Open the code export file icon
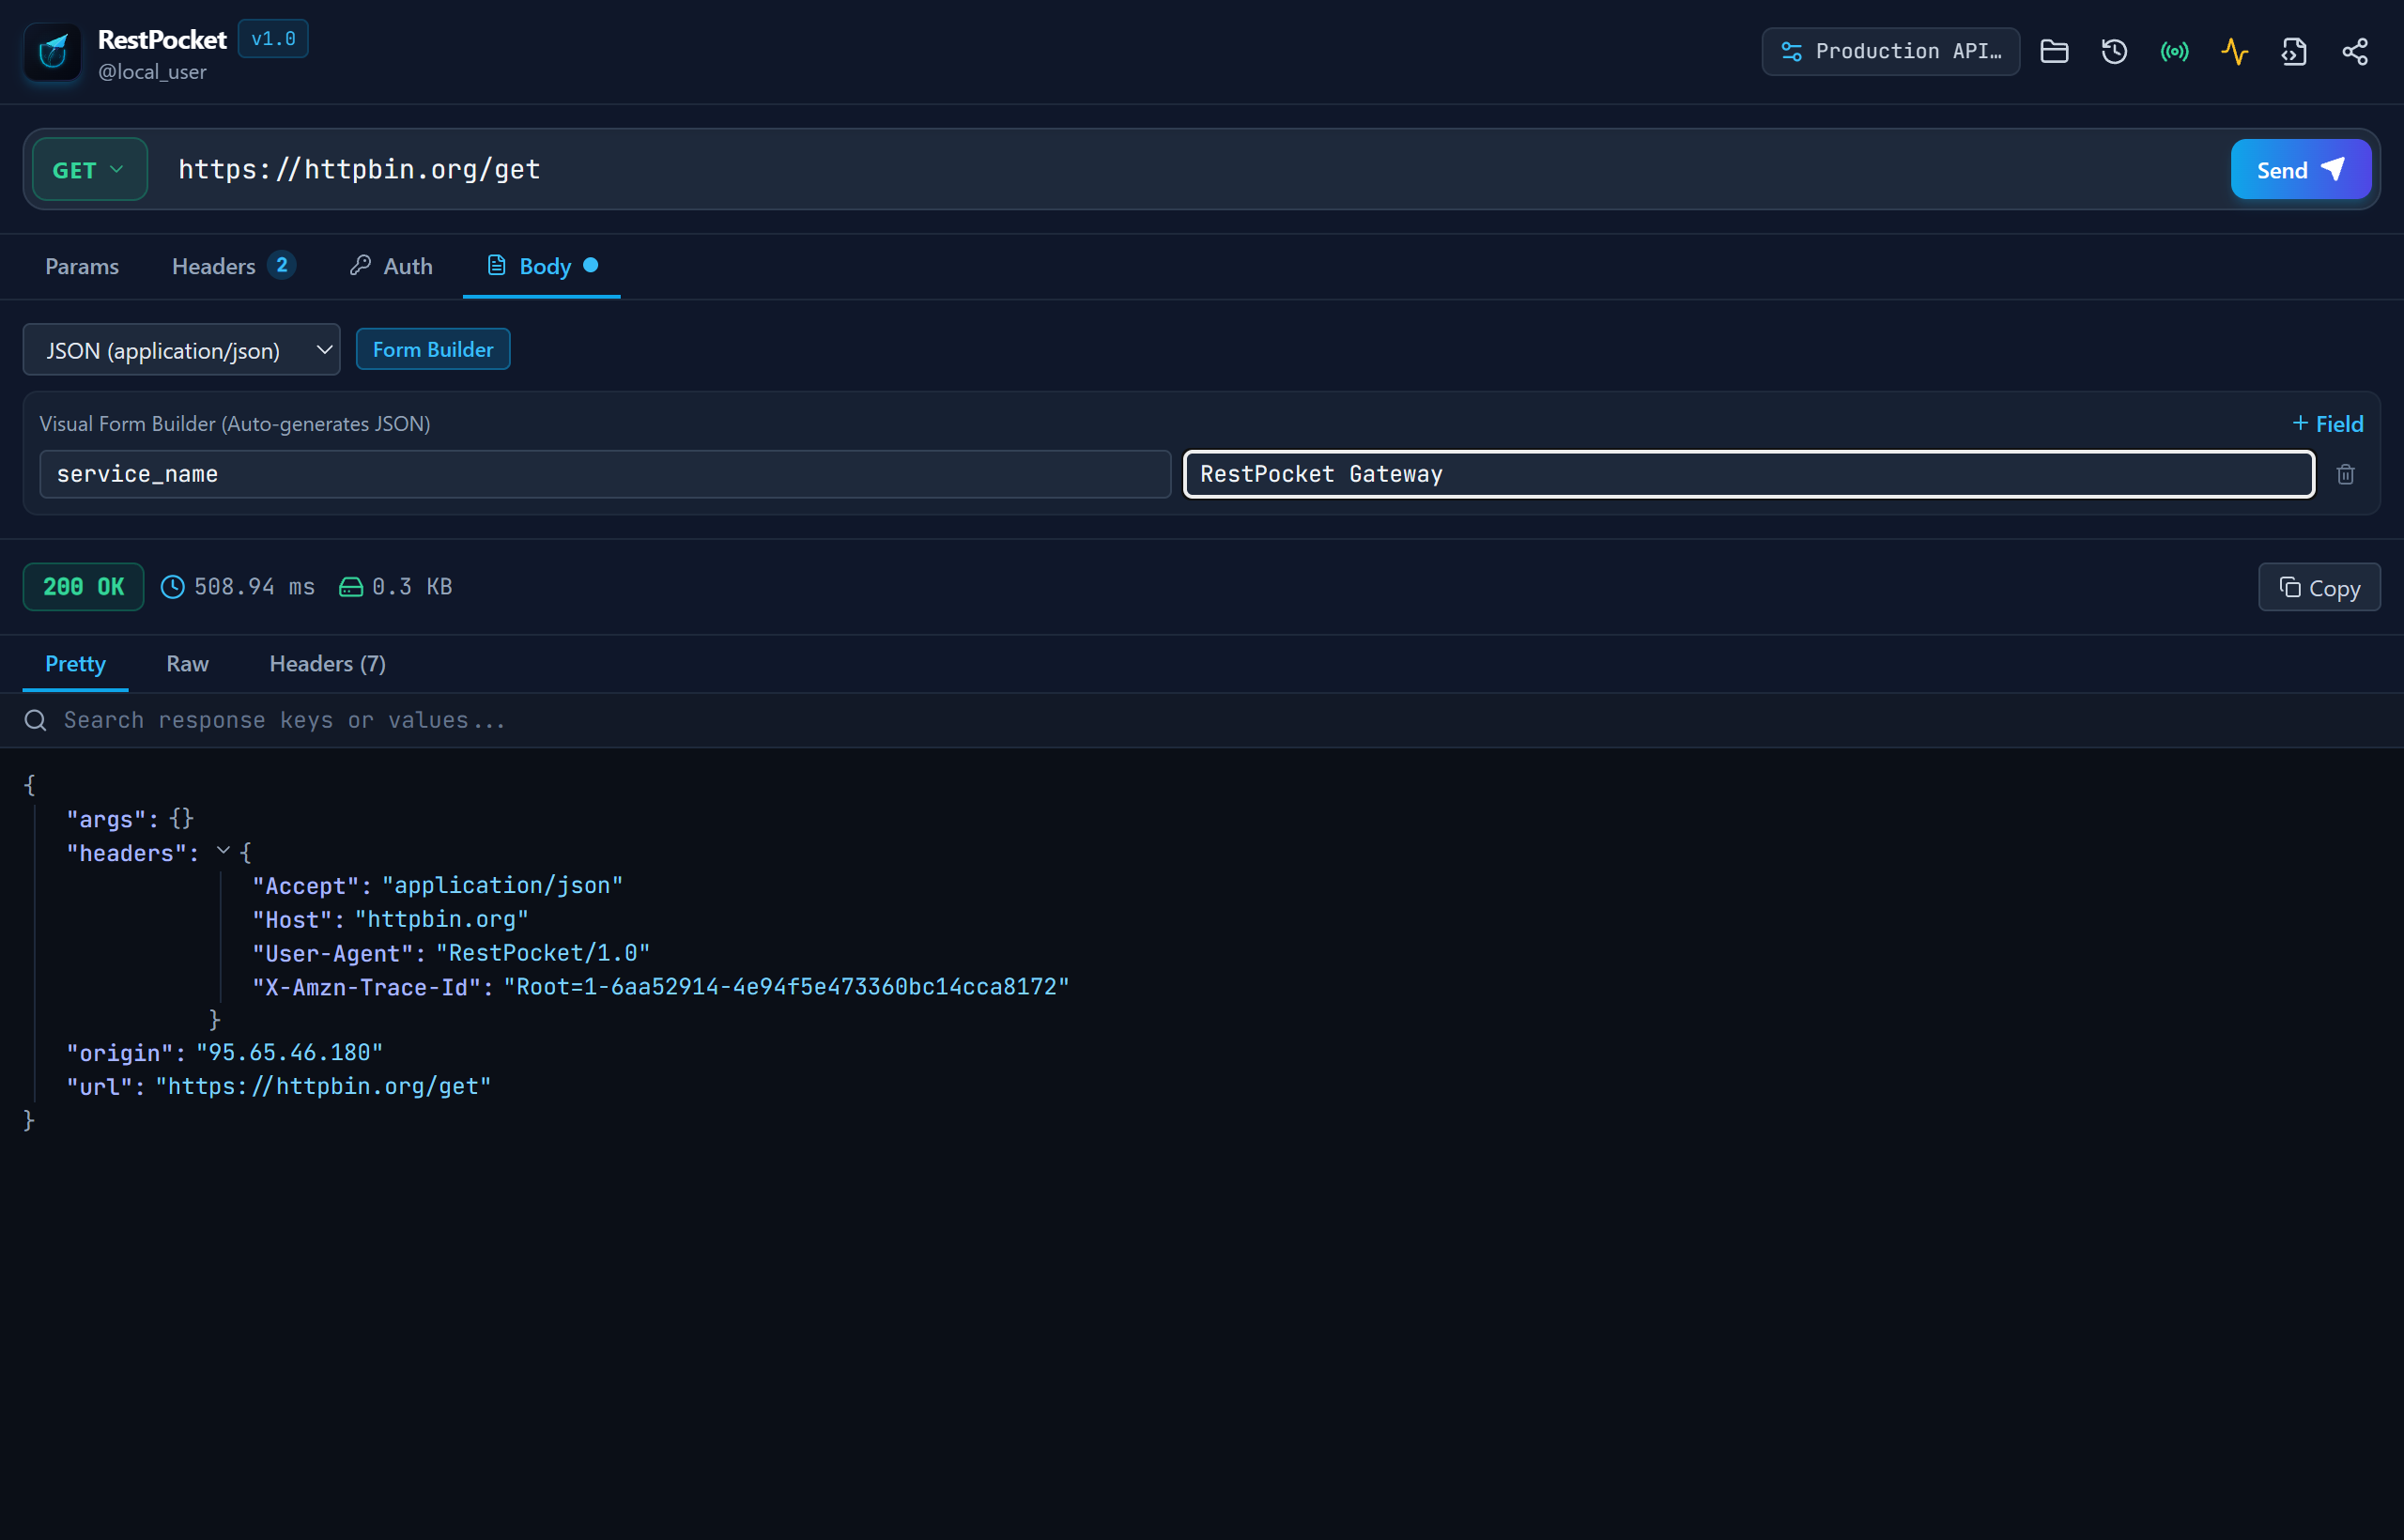 point(2294,51)
